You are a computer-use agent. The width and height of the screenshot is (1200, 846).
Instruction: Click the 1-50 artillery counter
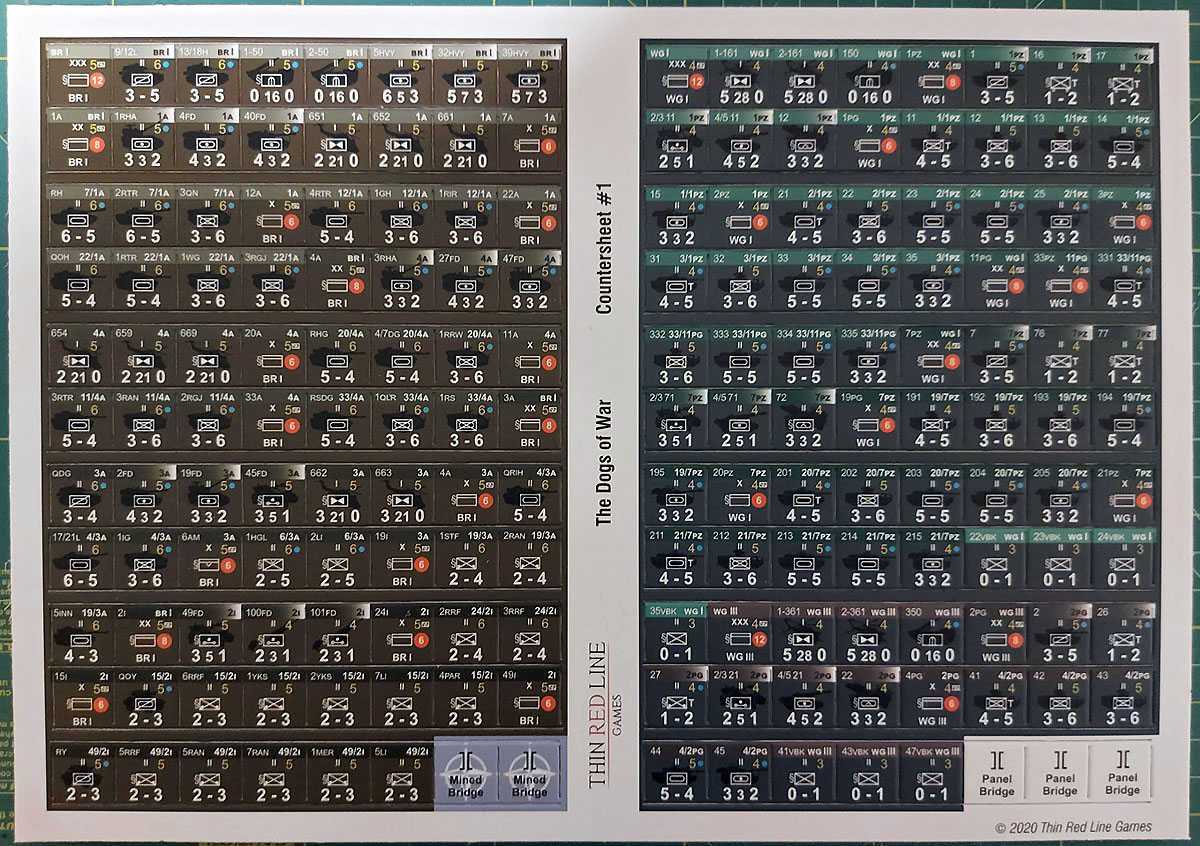(272, 74)
